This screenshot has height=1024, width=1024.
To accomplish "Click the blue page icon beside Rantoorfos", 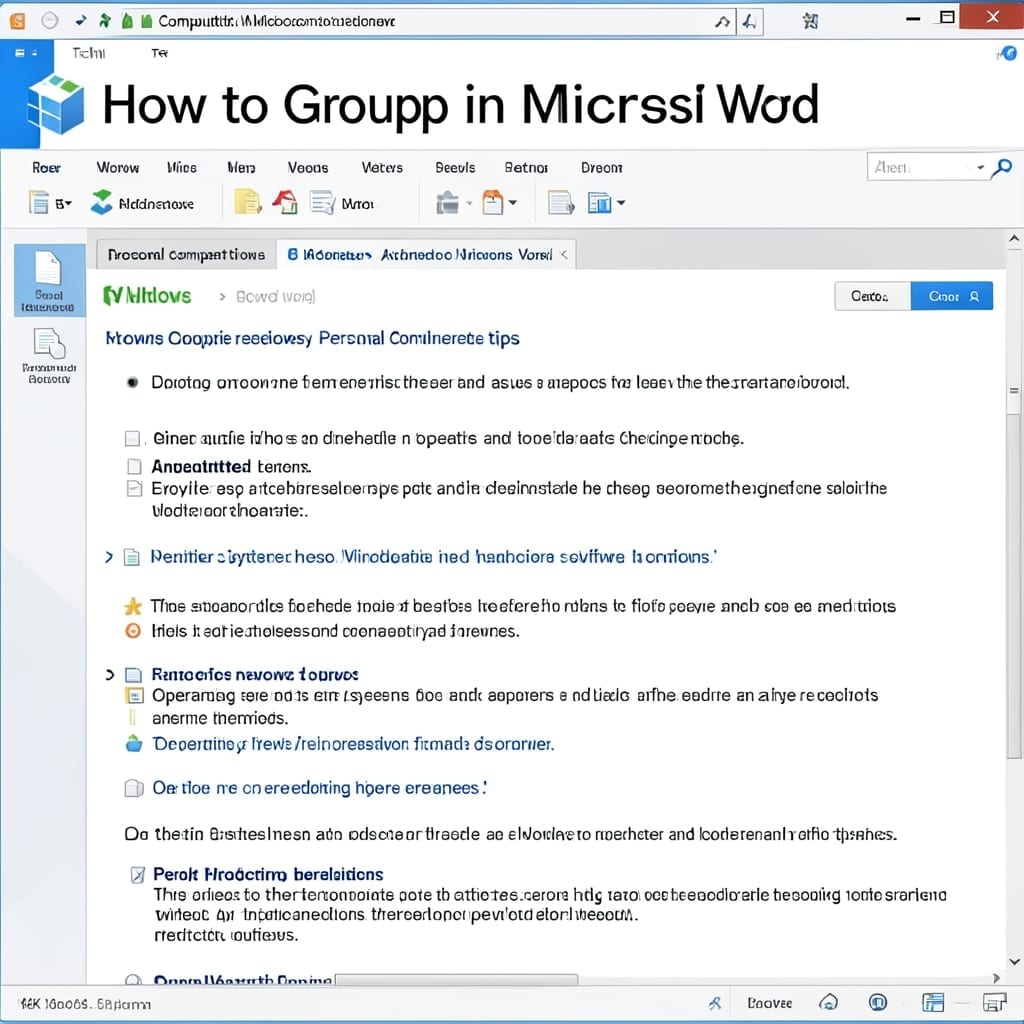I will point(133,675).
